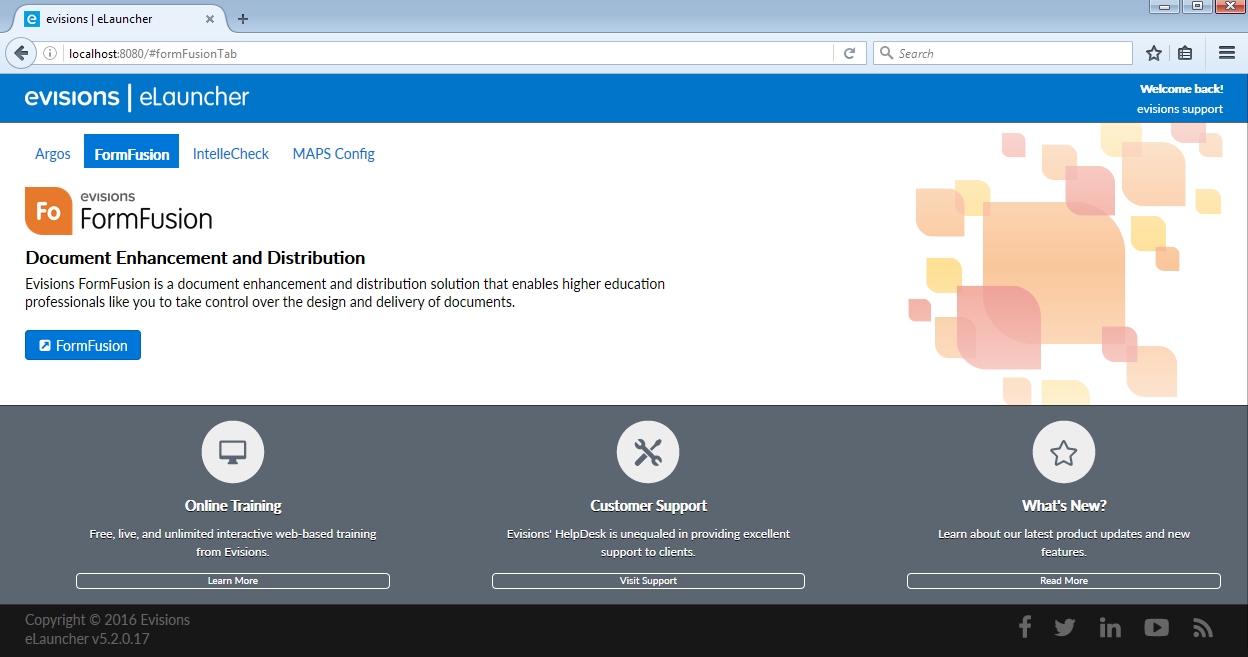Click the Visit Support button
Image resolution: width=1248 pixels, height=657 pixels.
pos(648,580)
